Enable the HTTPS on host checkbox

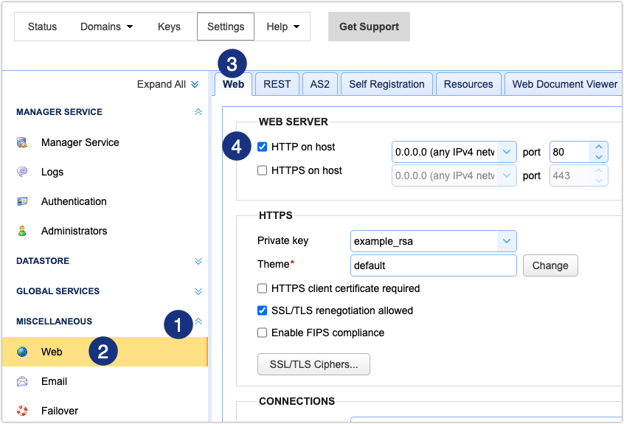pyautogui.click(x=262, y=171)
